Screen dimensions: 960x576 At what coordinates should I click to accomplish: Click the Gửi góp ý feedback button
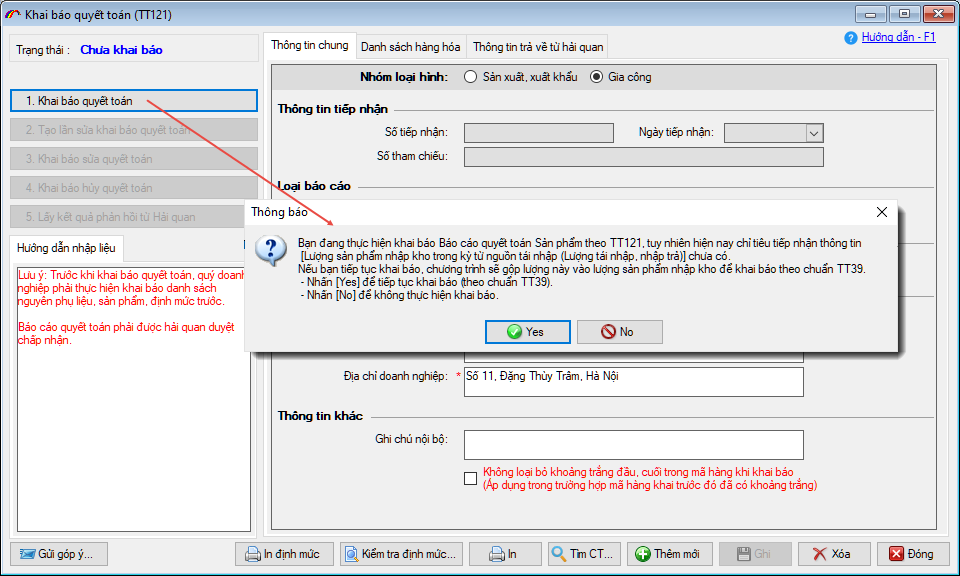tap(59, 554)
